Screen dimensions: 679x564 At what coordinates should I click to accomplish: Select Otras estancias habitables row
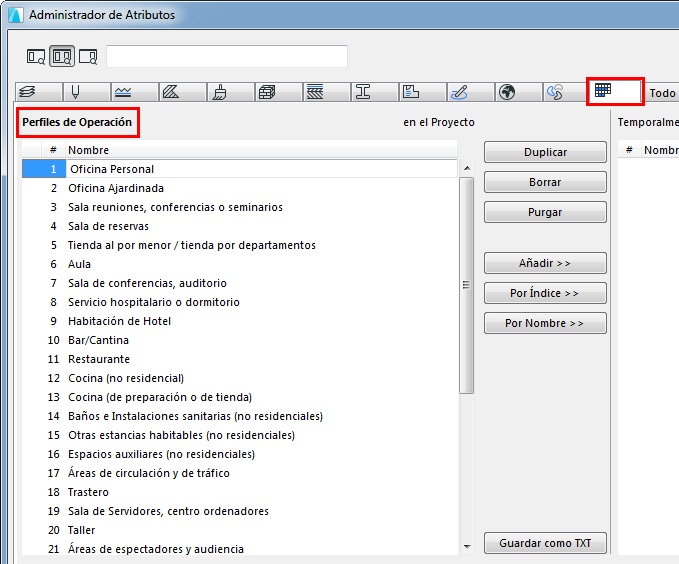tap(240, 435)
